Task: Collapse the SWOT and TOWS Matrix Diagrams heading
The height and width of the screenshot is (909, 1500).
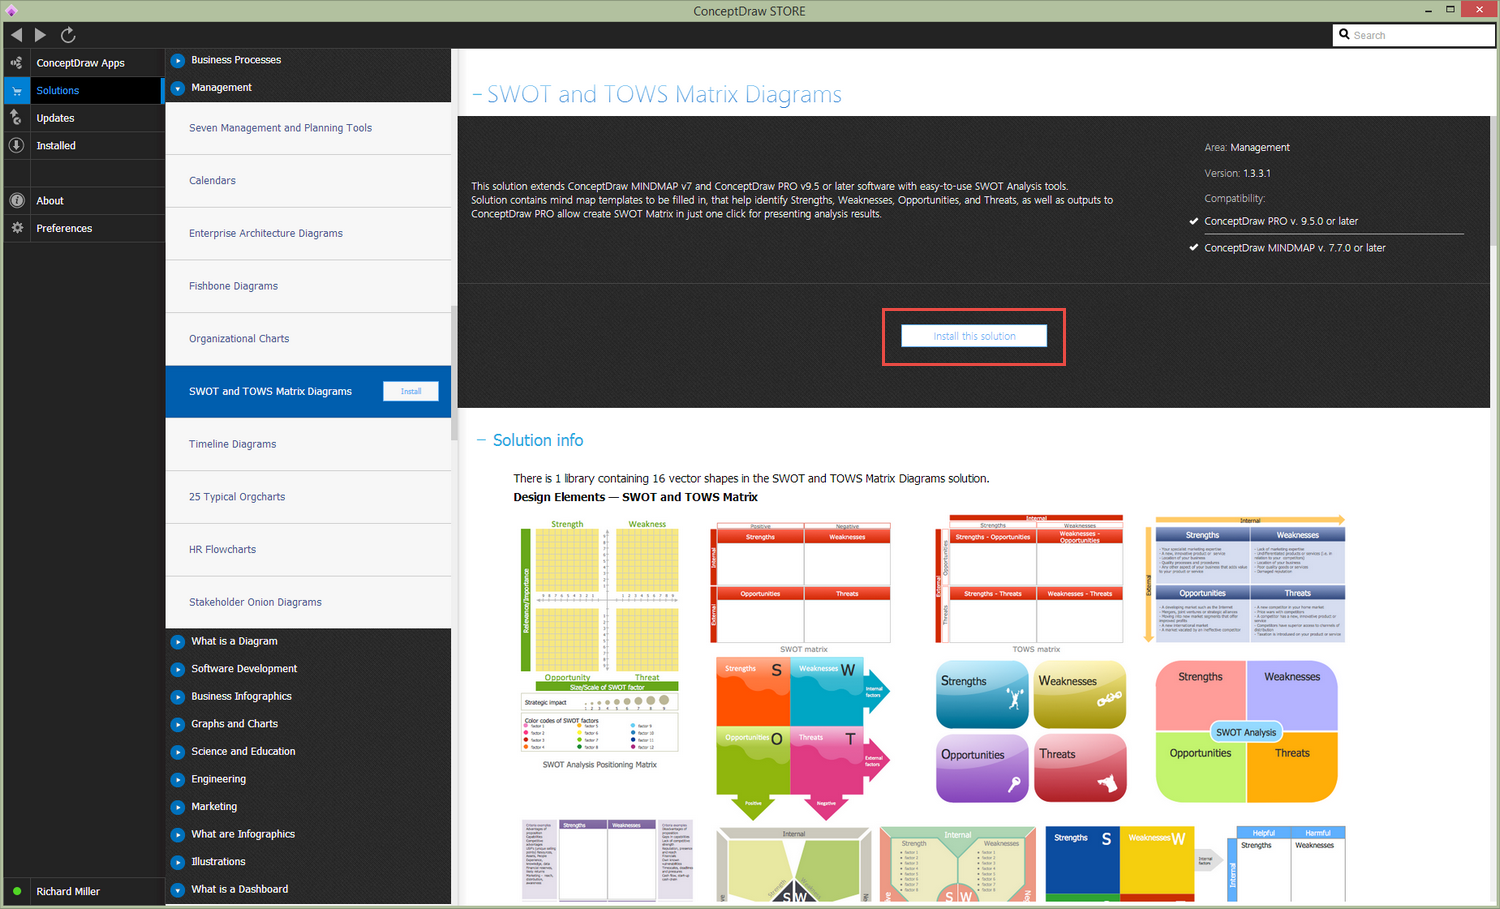Action: click(x=477, y=95)
